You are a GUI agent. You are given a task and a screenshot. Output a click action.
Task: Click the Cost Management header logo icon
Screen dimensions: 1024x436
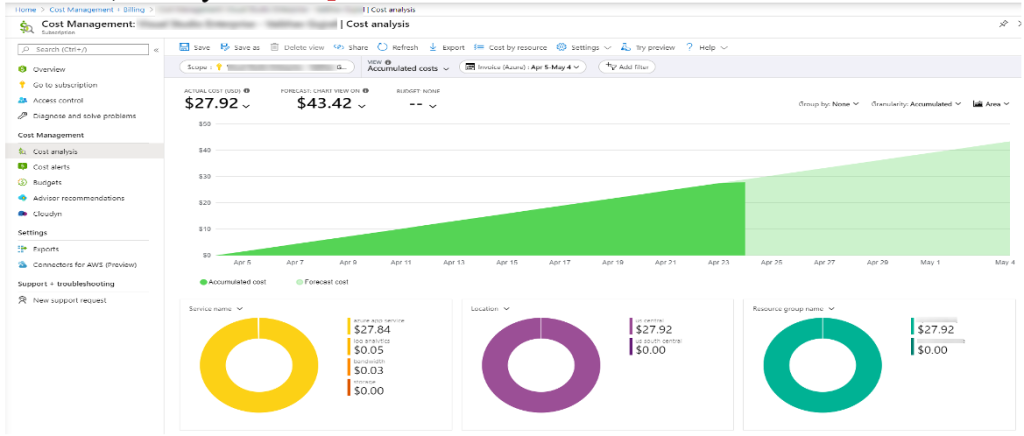(x=27, y=26)
